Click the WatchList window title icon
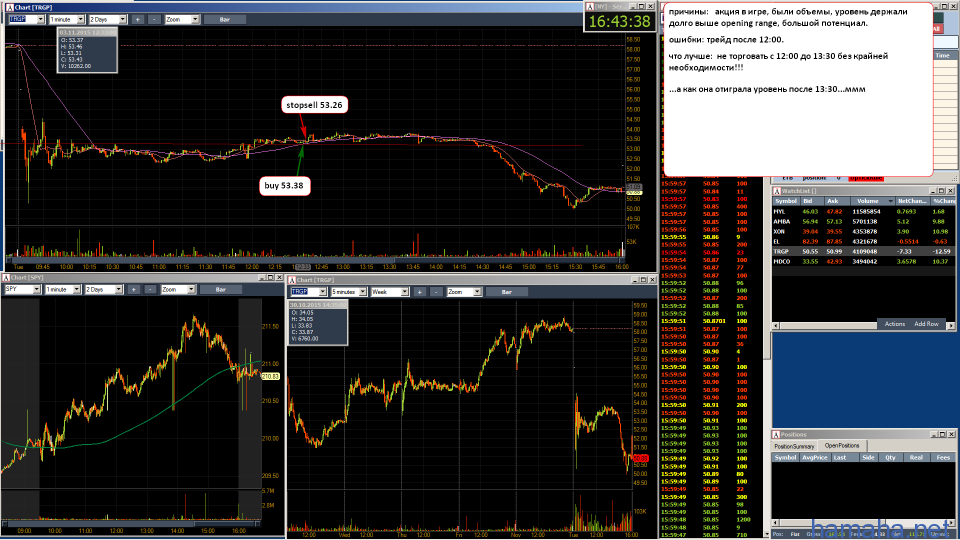Image resolution: width=960 pixels, height=540 pixels. 776,191
